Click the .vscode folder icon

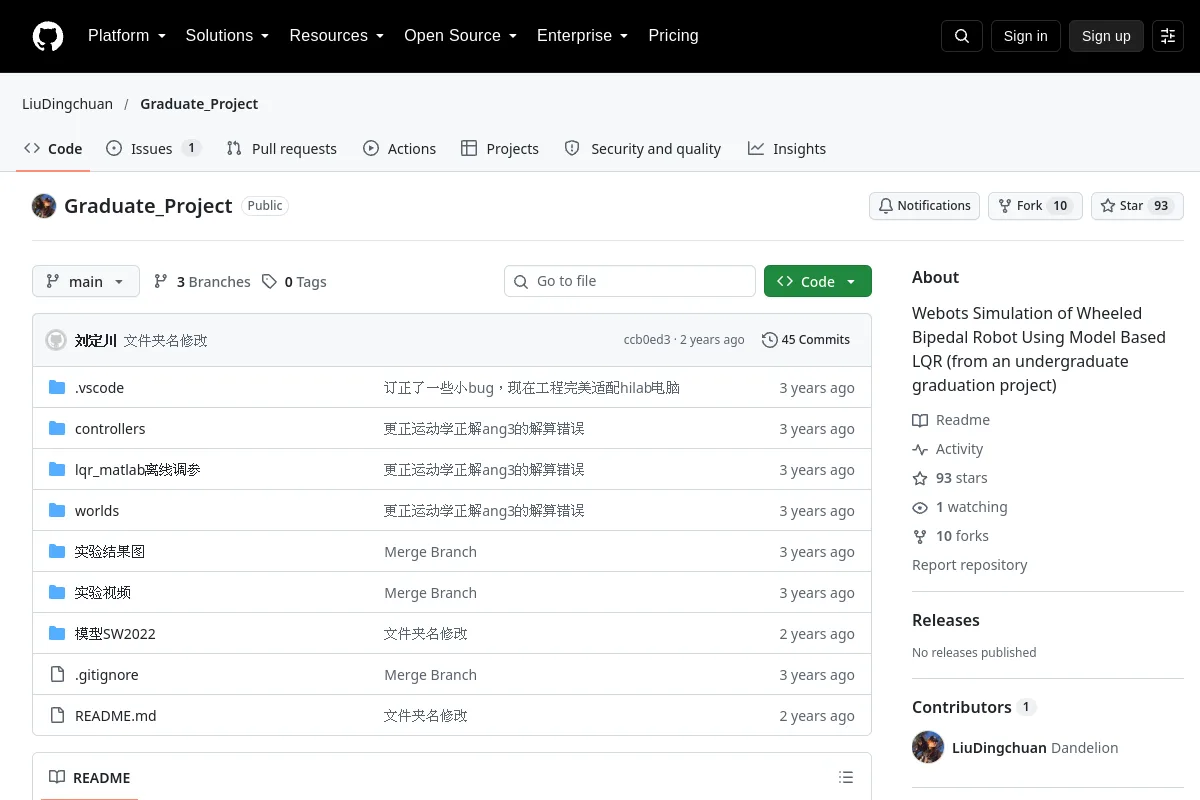pyautogui.click(x=57, y=388)
